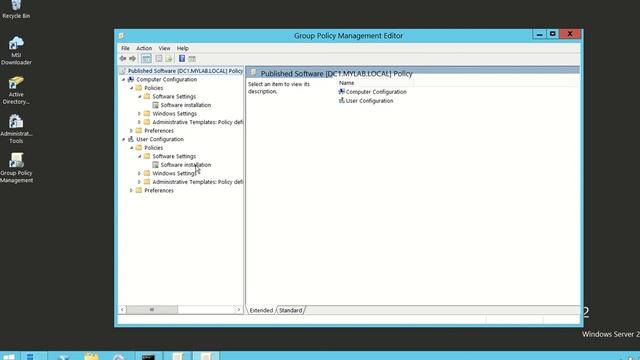
Task: Click Software Settings folder icon under Computer Configuration
Action: click(x=147, y=97)
